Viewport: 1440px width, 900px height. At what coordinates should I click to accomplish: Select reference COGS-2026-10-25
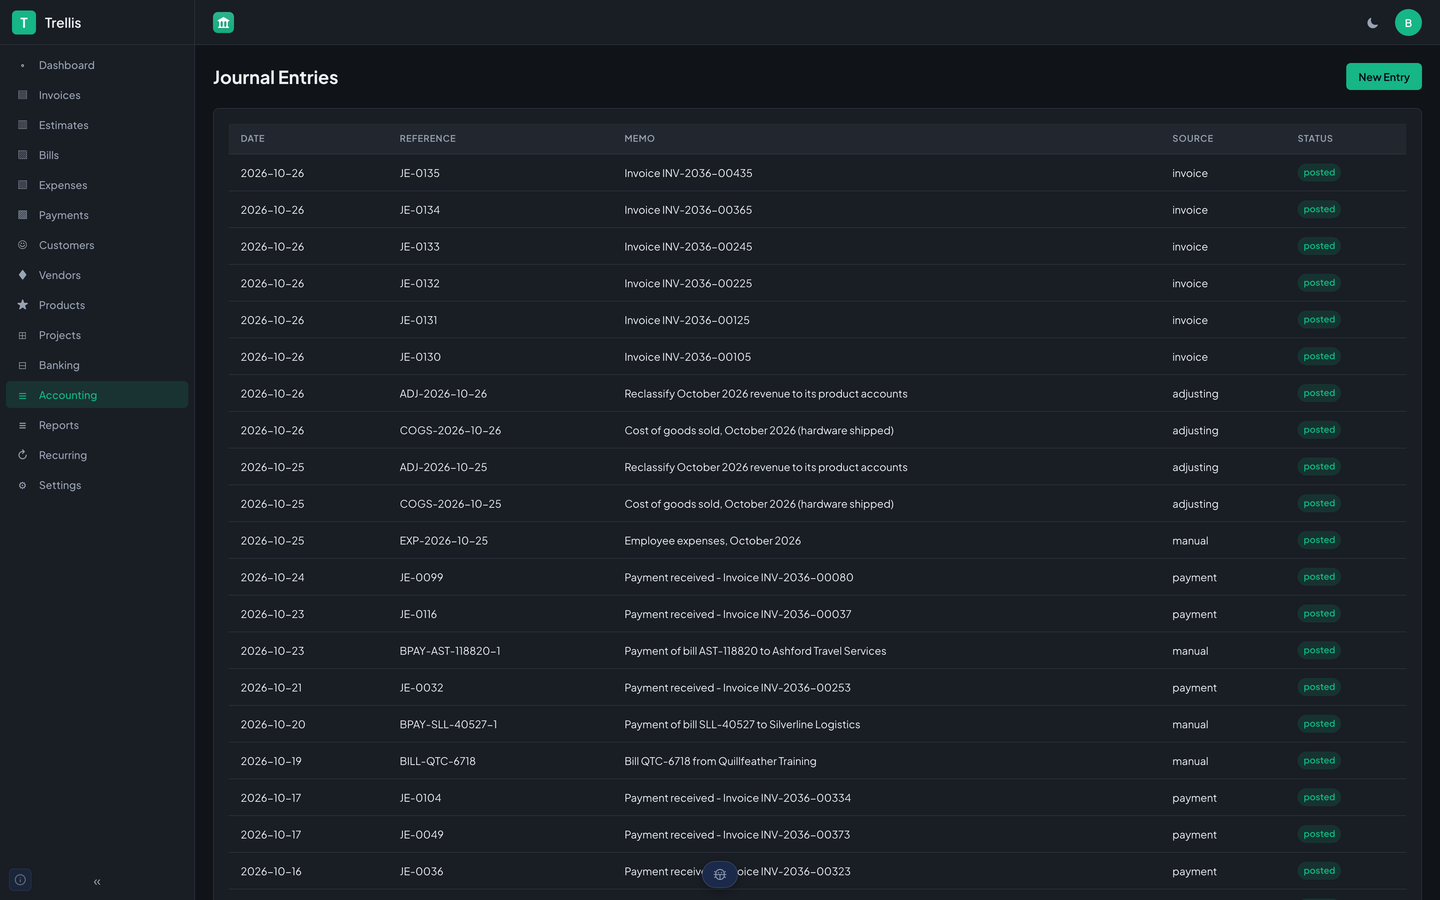[x=450, y=504]
